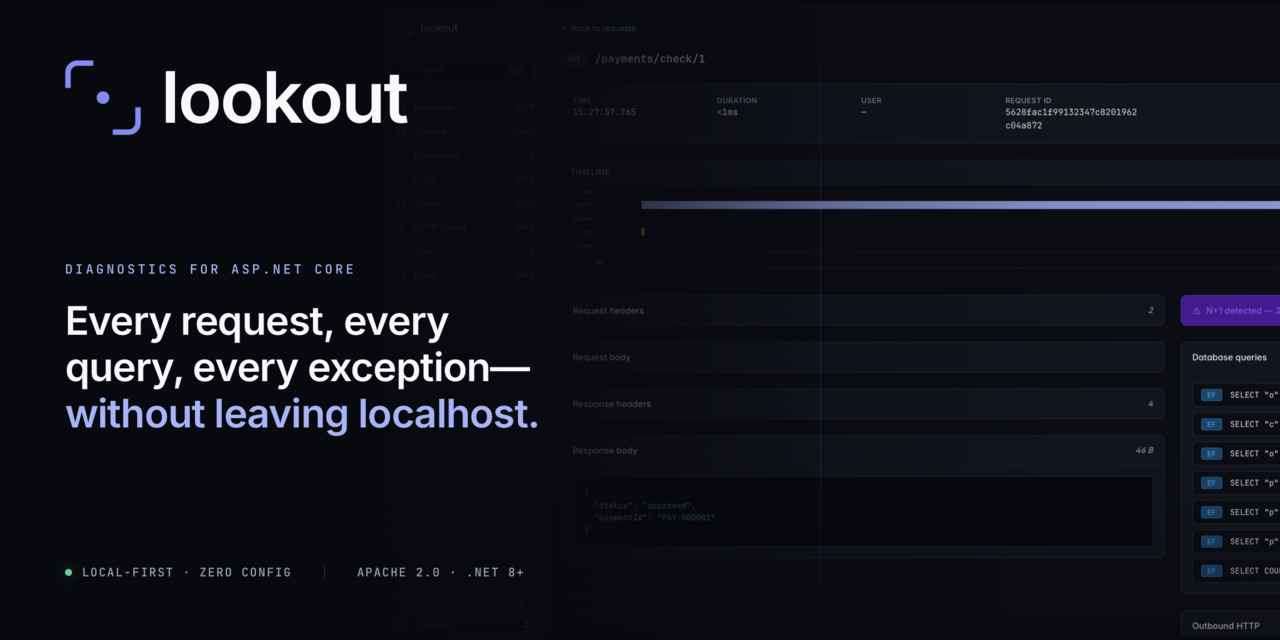Click the GET method badge
1280x640 pixels.
pyautogui.click(x=574, y=59)
